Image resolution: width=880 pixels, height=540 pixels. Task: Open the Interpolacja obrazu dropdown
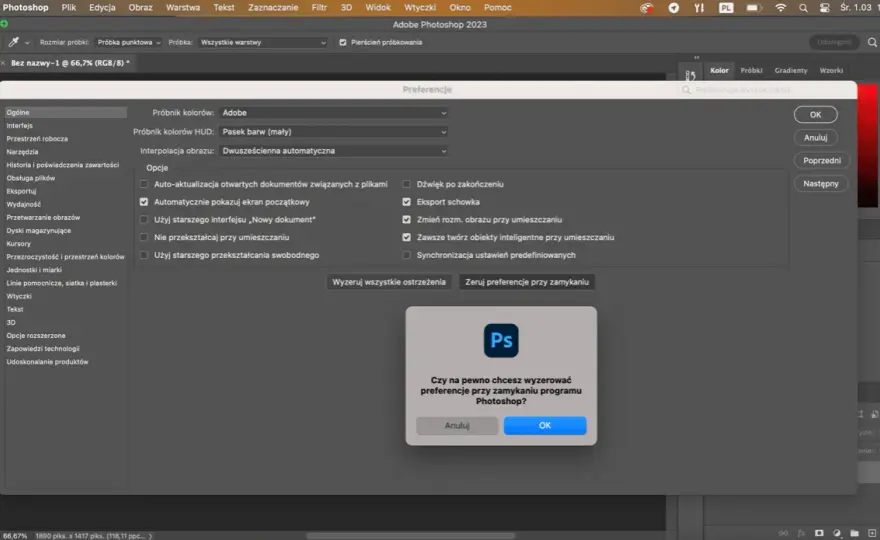[x=334, y=151]
